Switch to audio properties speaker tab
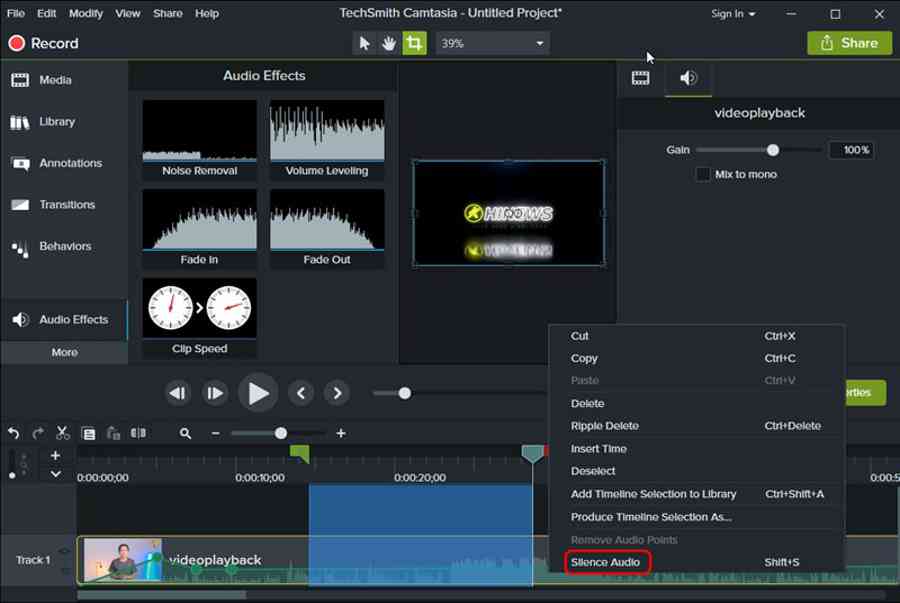Screen dimensions: 900x603 (x=688, y=78)
